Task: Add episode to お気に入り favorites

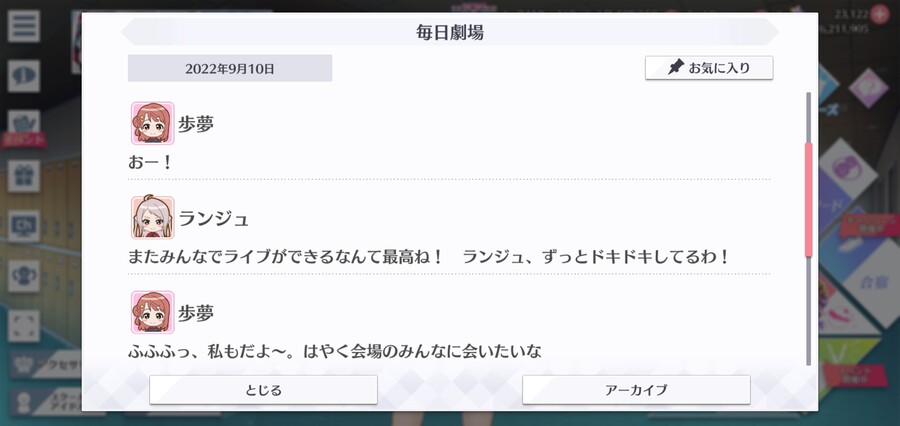Action: [709, 68]
